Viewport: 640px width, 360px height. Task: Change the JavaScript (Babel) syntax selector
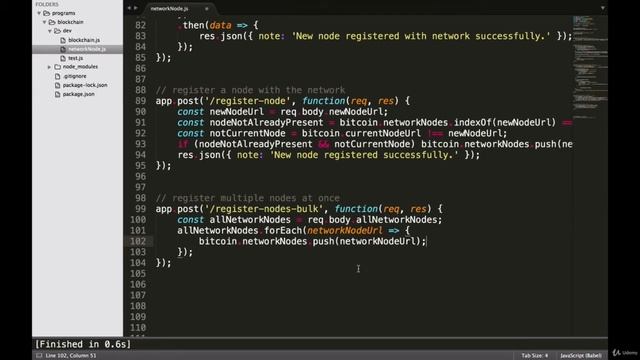(x=580, y=356)
